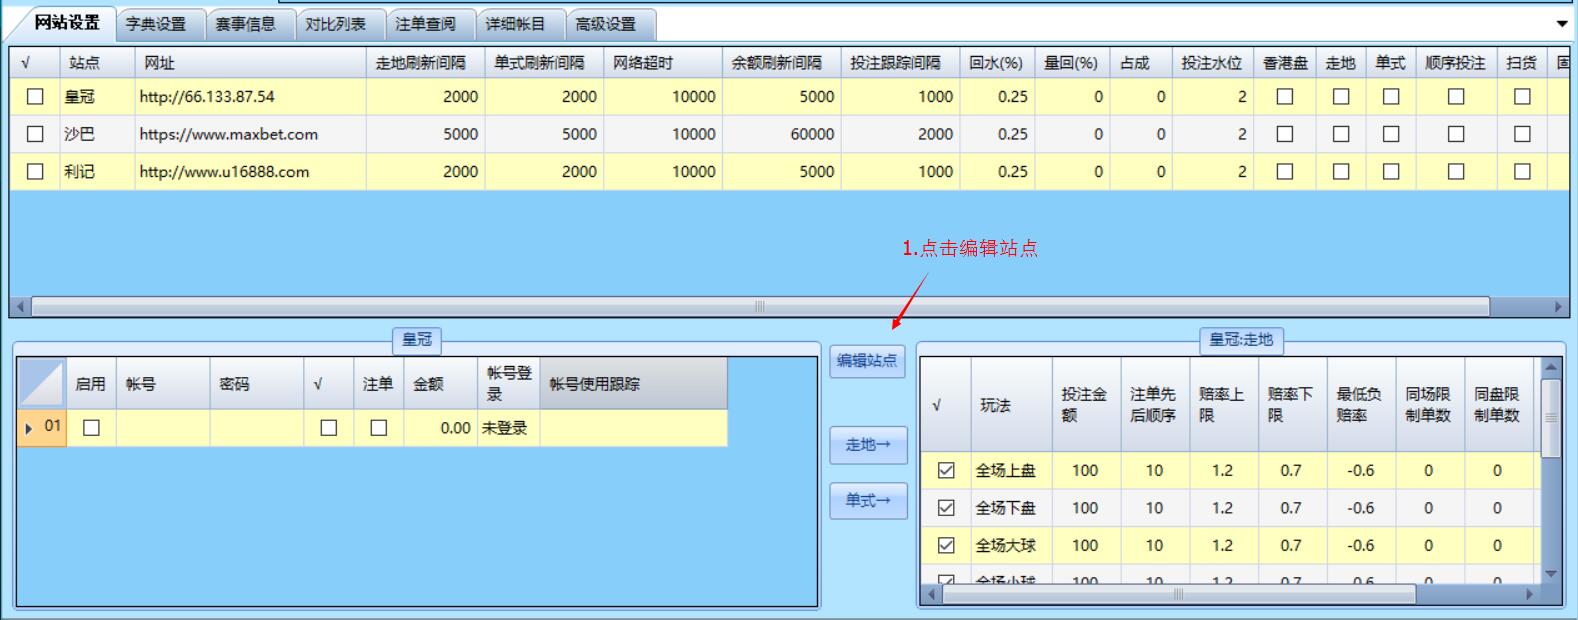Select the 全场大球 play name cell
The height and width of the screenshot is (620, 1578).
pos(1011,545)
